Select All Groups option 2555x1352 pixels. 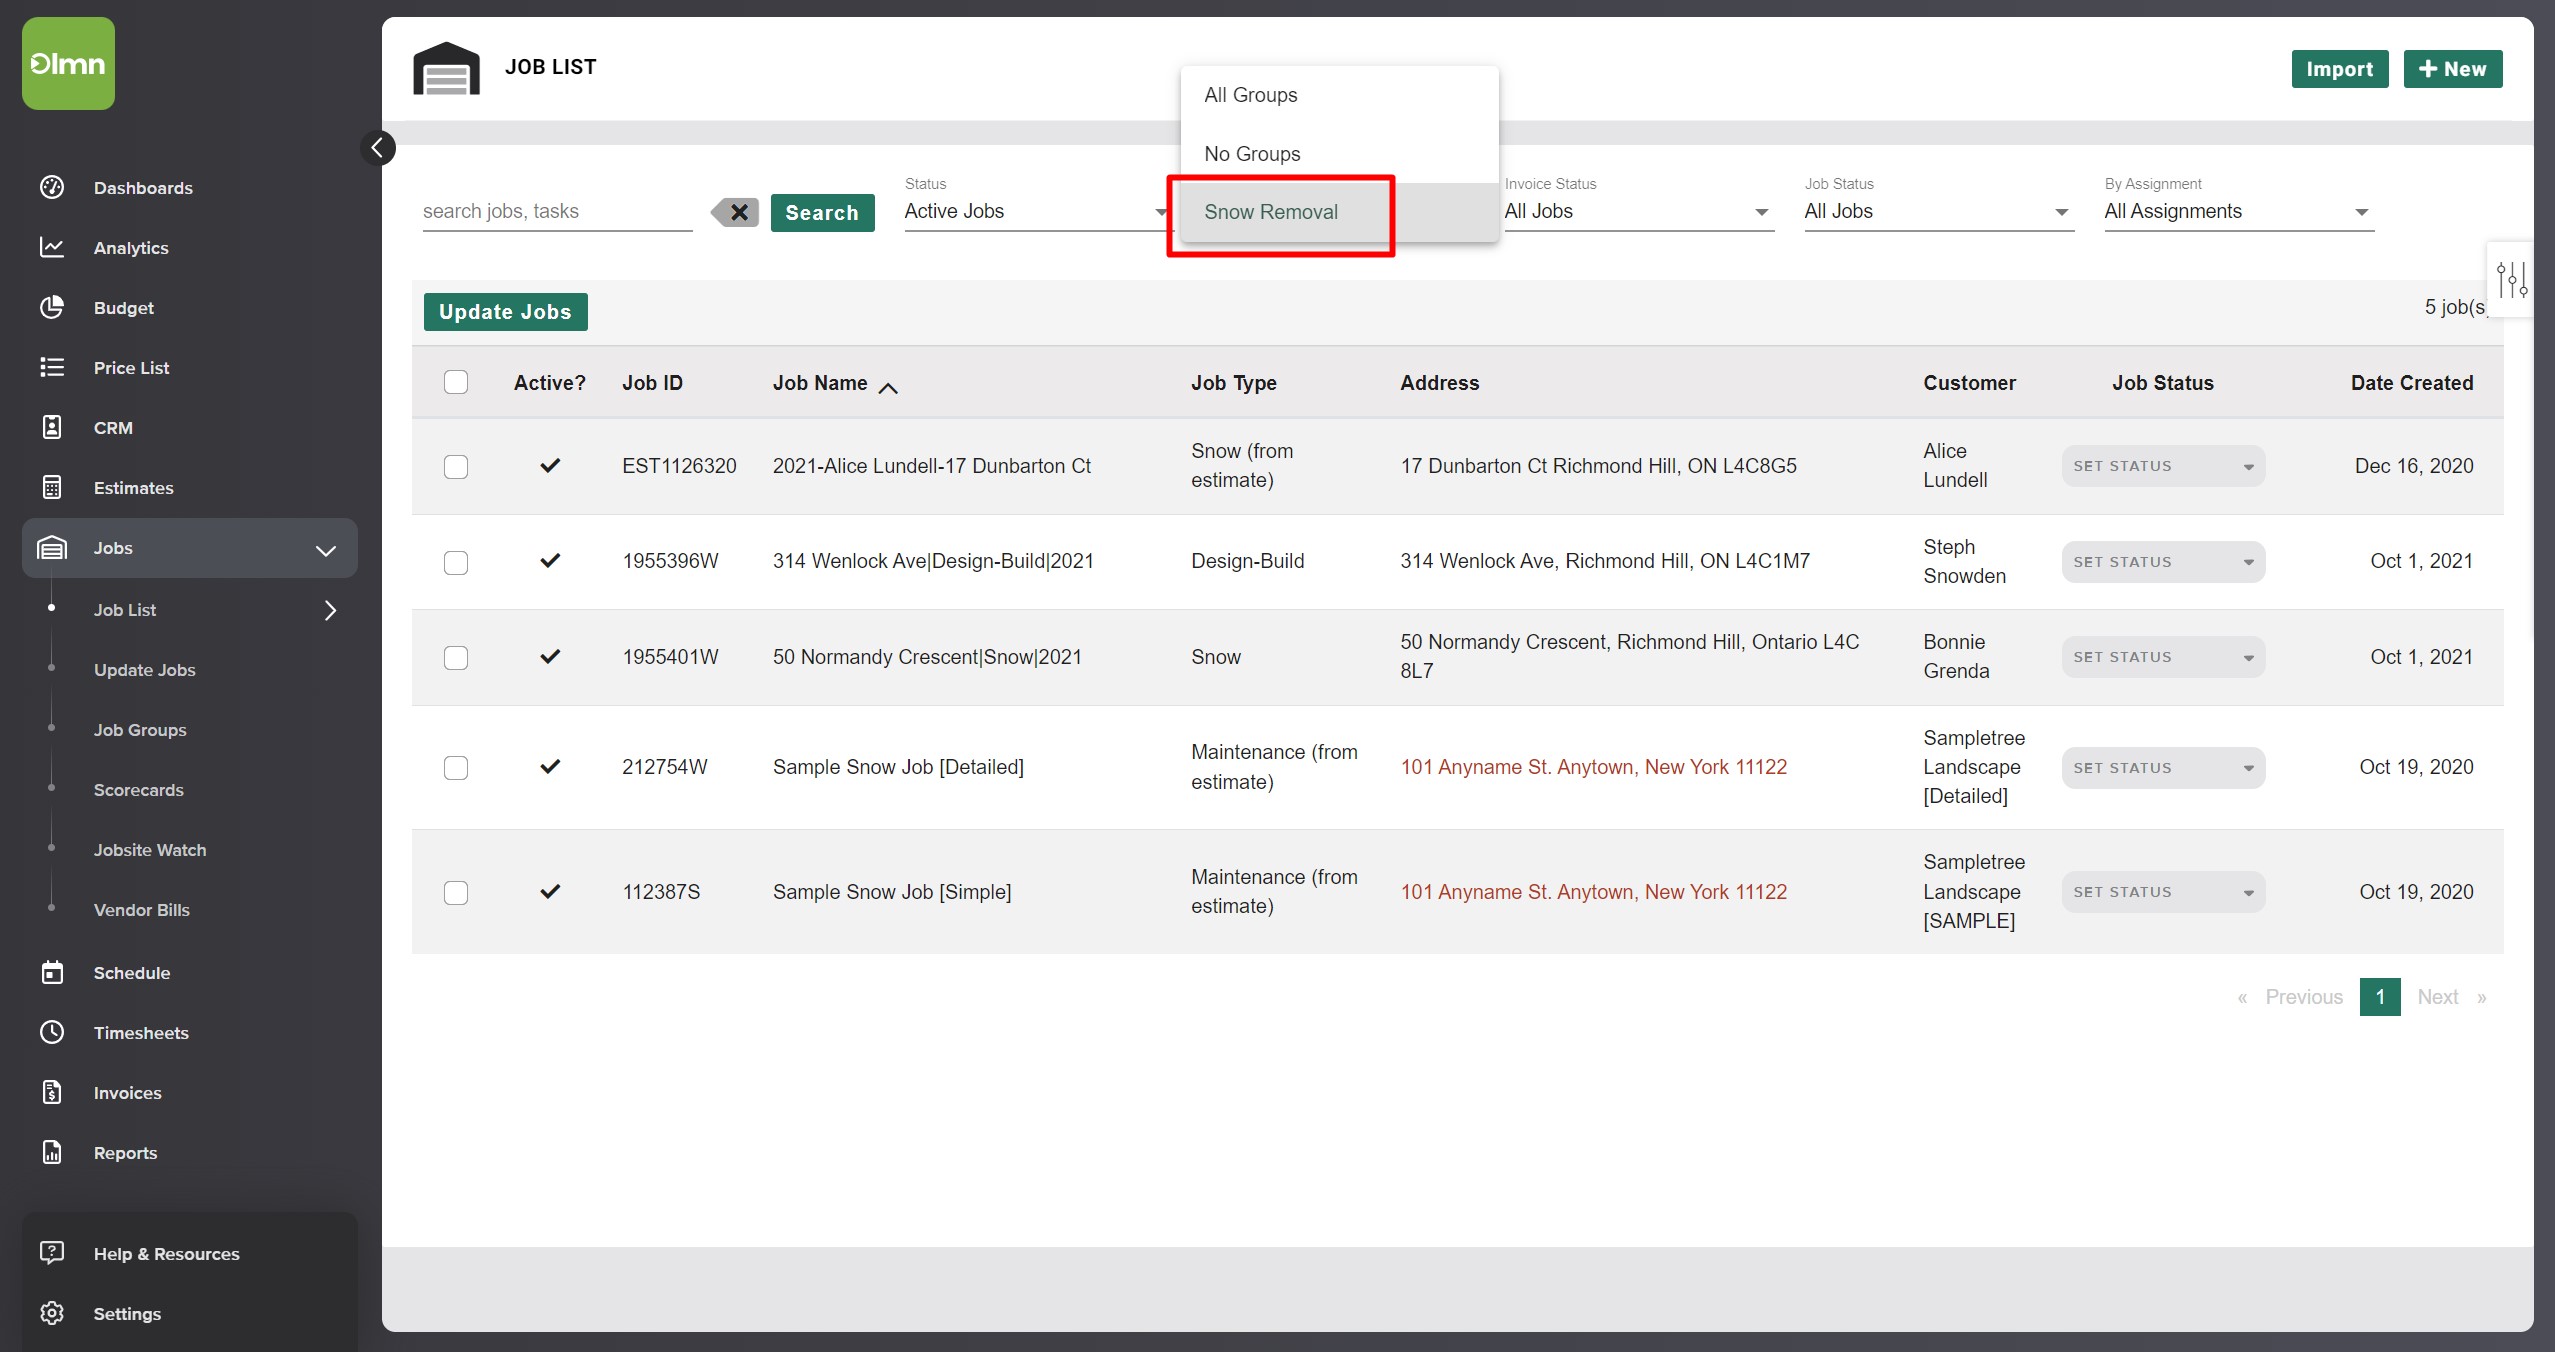tap(1339, 95)
